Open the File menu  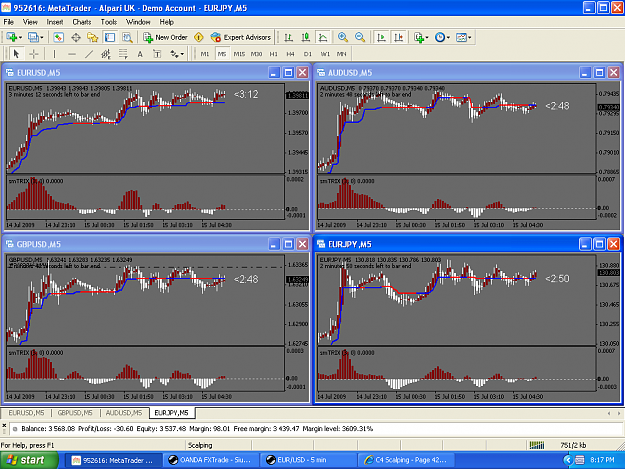point(8,22)
